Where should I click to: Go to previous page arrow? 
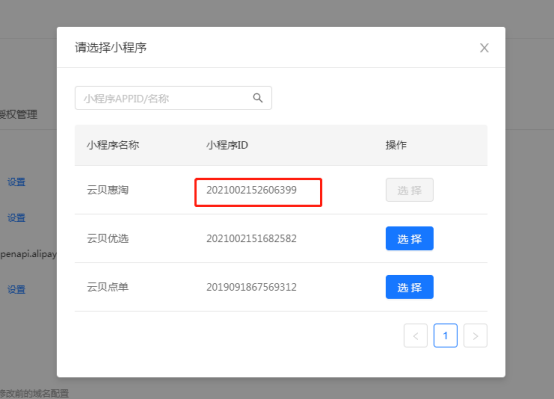(416, 335)
